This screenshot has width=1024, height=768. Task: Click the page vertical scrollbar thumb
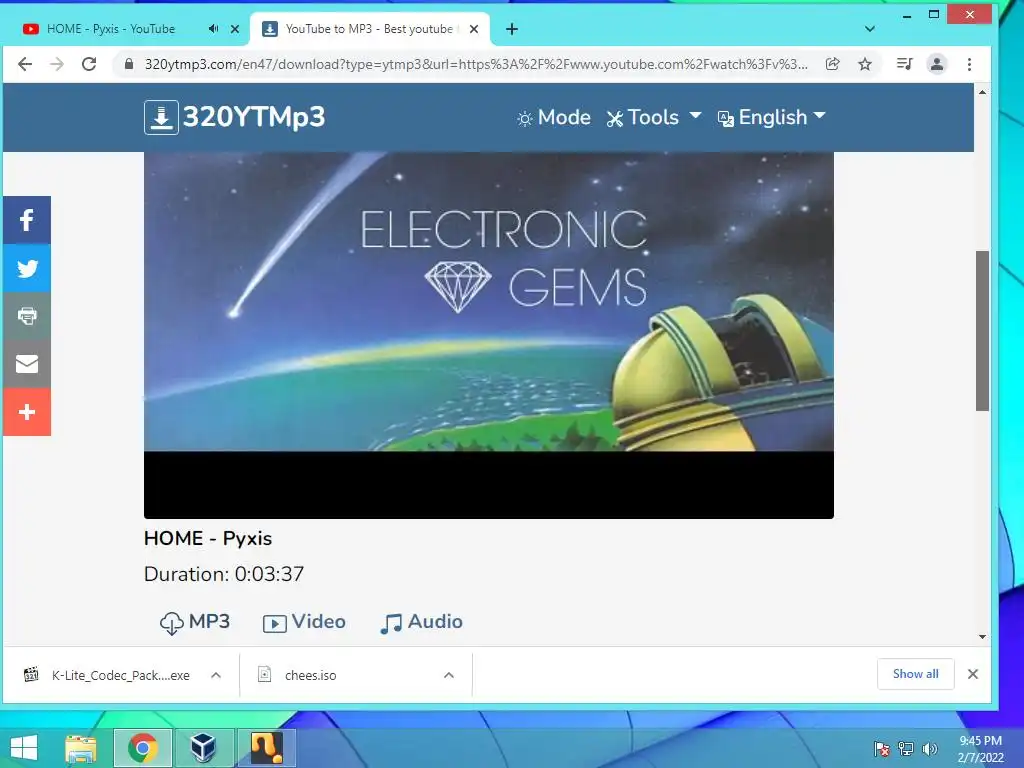982,330
